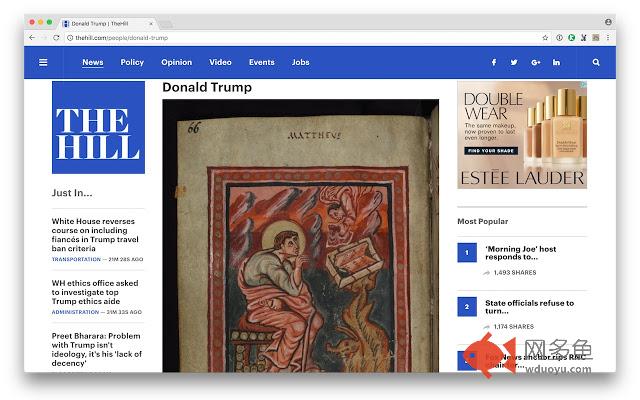
Task: Open the Administration category link
Action: [x=76, y=312]
